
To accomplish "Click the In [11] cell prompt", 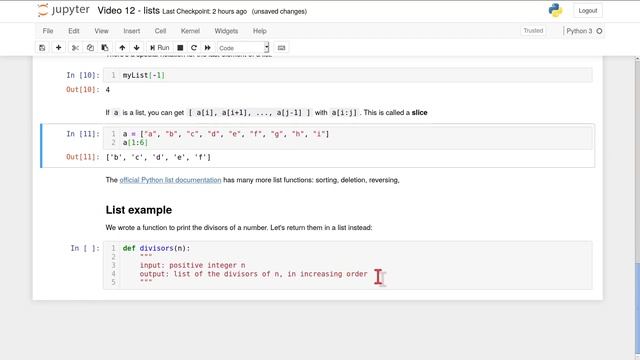I will click(83, 134).
